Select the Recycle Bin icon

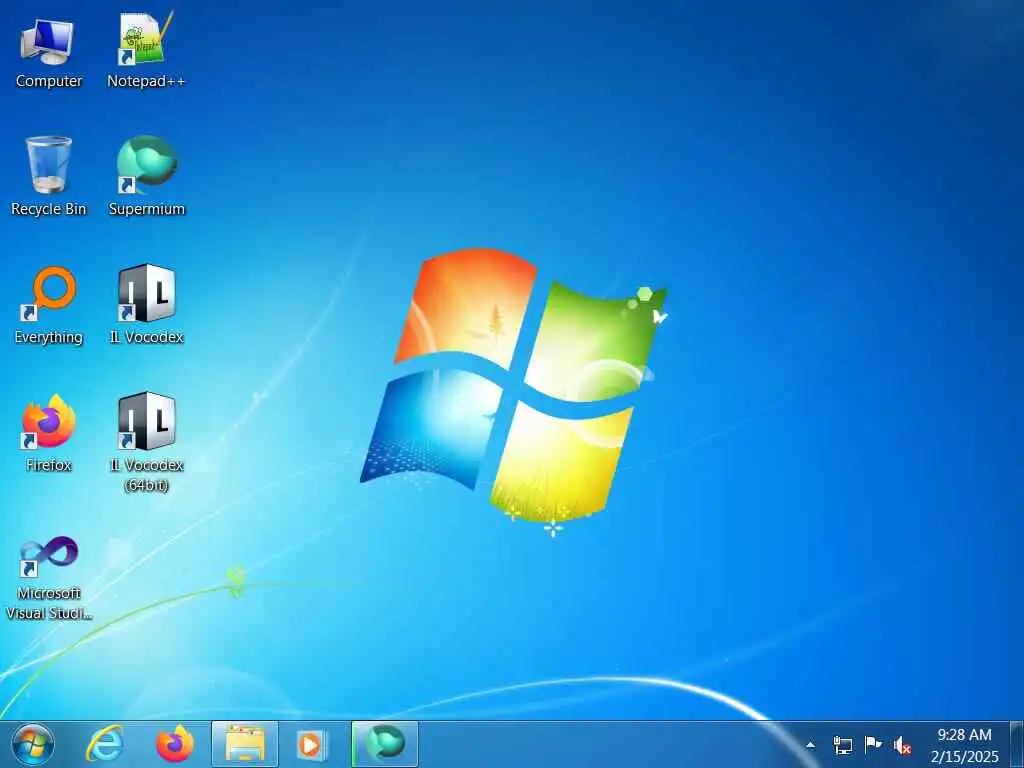coord(48,176)
